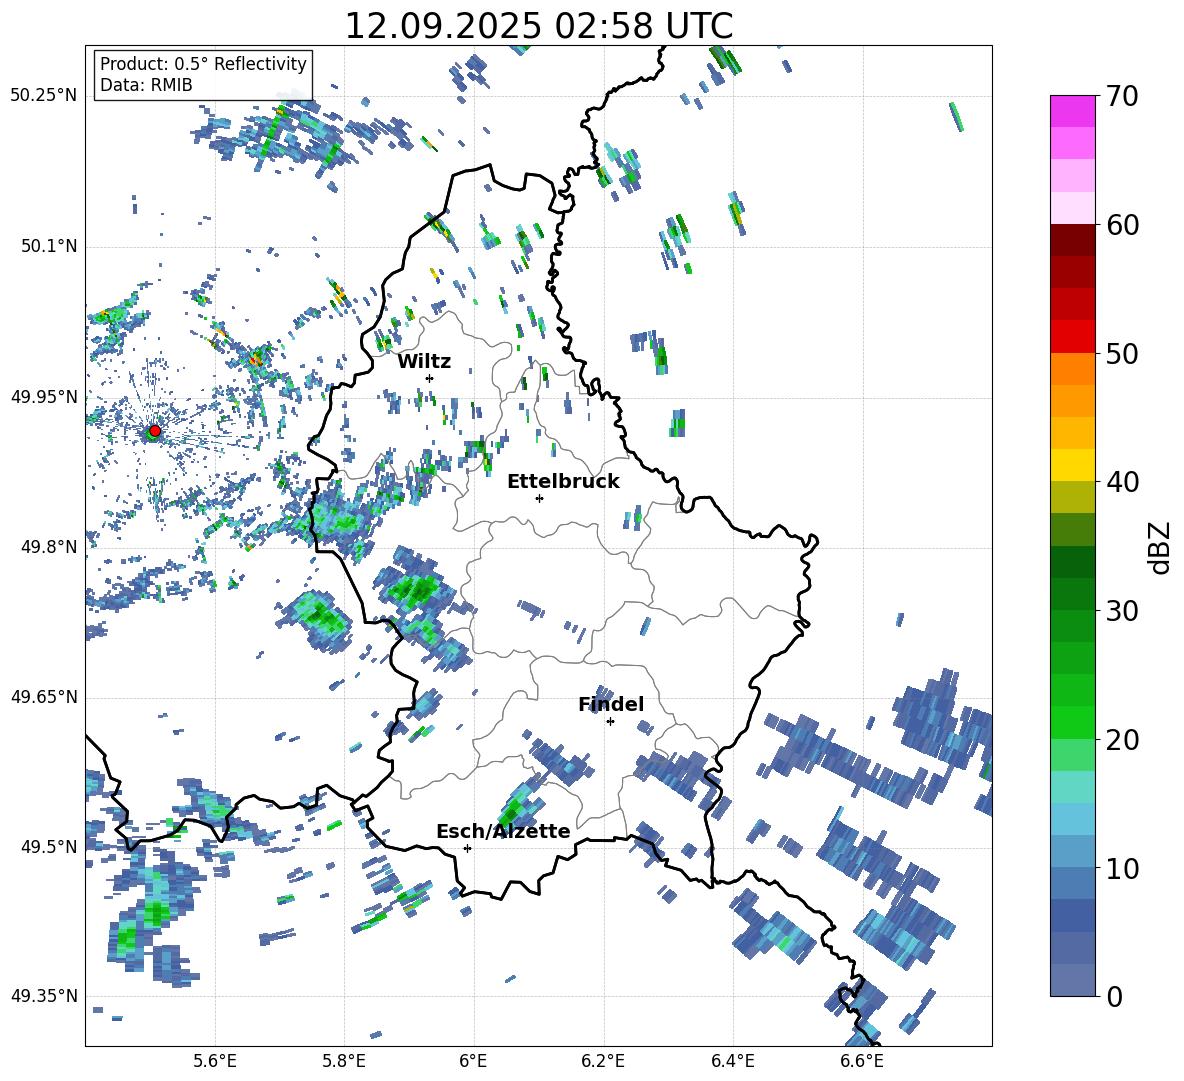Click the Wiltz station cross marker
The width and height of the screenshot is (1184, 1081).
click(x=430, y=378)
